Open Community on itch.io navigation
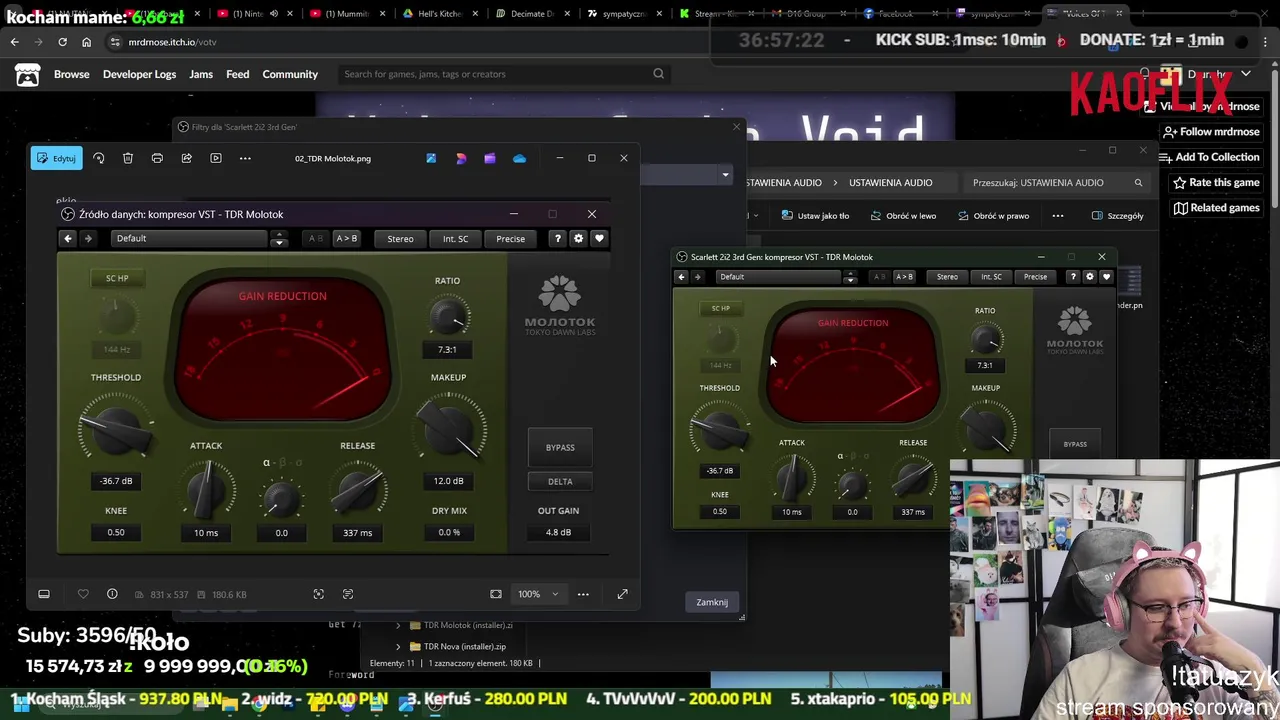This screenshot has height=720, width=1280. 290,74
